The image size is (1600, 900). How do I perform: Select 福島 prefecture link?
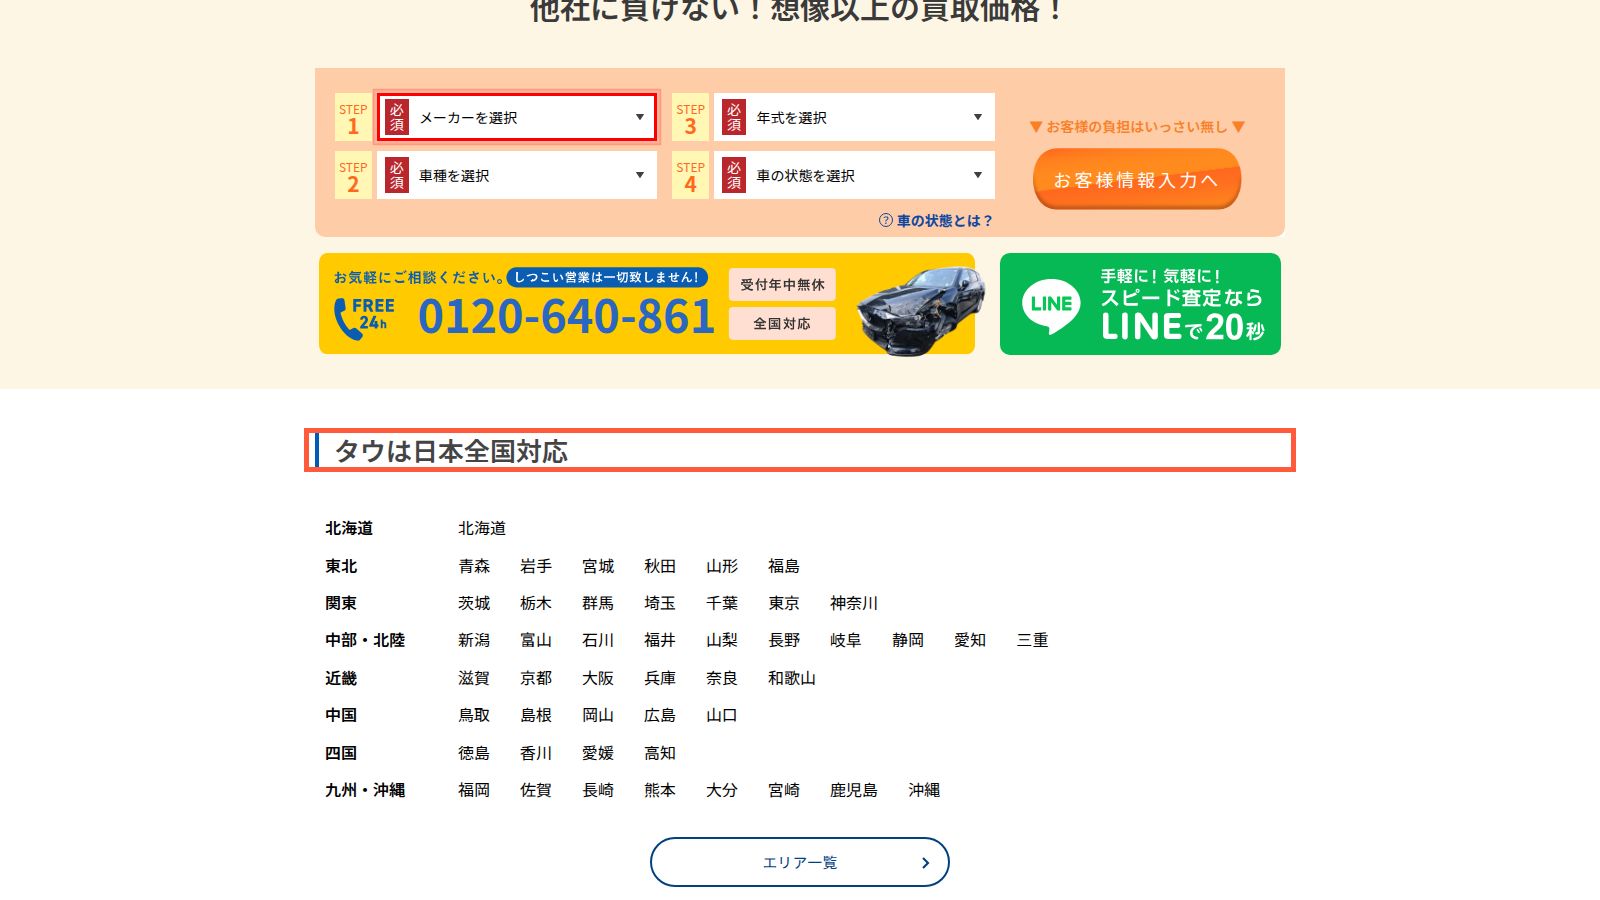click(x=784, y=566)
